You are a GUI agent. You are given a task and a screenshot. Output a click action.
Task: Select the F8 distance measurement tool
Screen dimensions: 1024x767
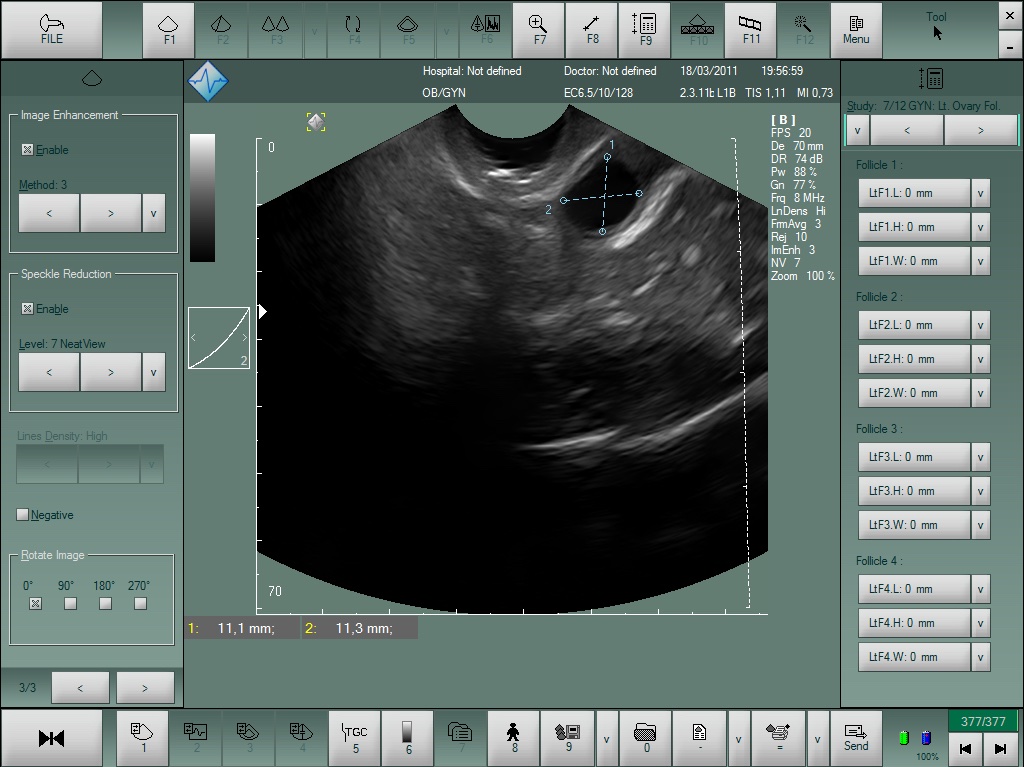point(592,30)
